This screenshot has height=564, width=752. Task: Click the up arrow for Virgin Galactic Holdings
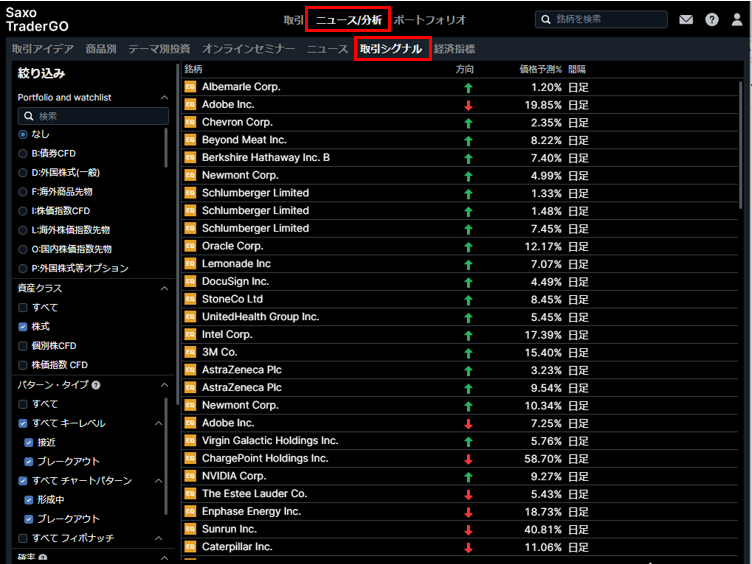tap(469, 442)
